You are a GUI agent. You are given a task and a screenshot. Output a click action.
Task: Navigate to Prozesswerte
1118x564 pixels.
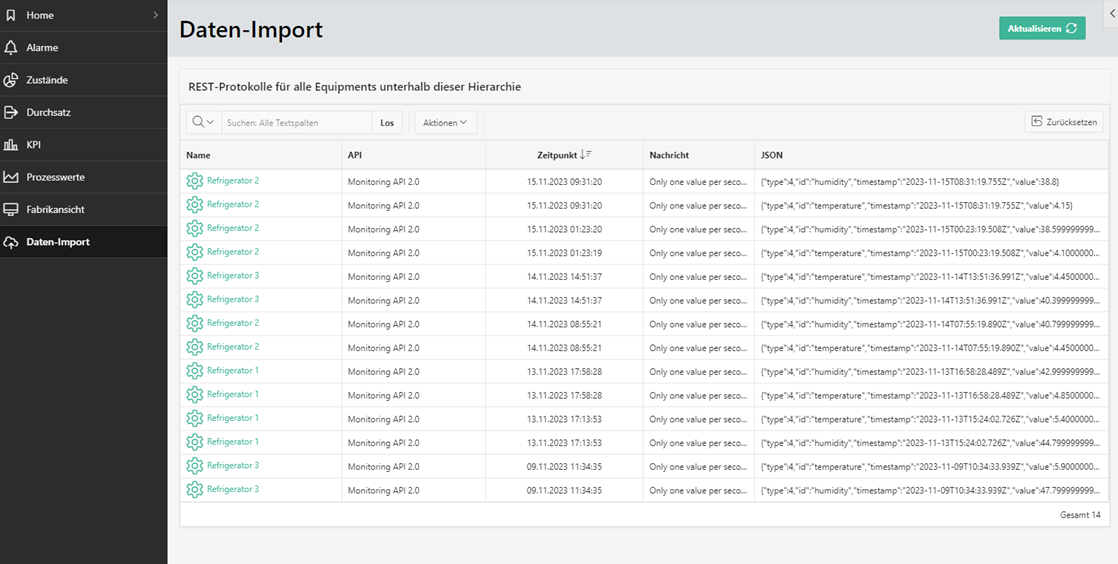83,177
